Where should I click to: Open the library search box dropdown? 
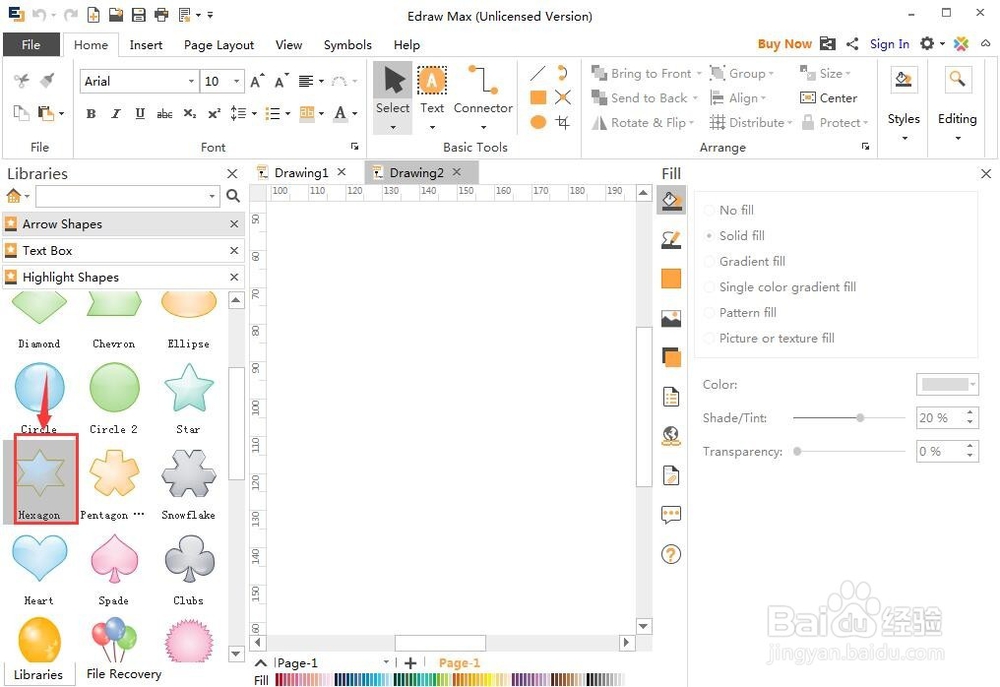(212, 196)
